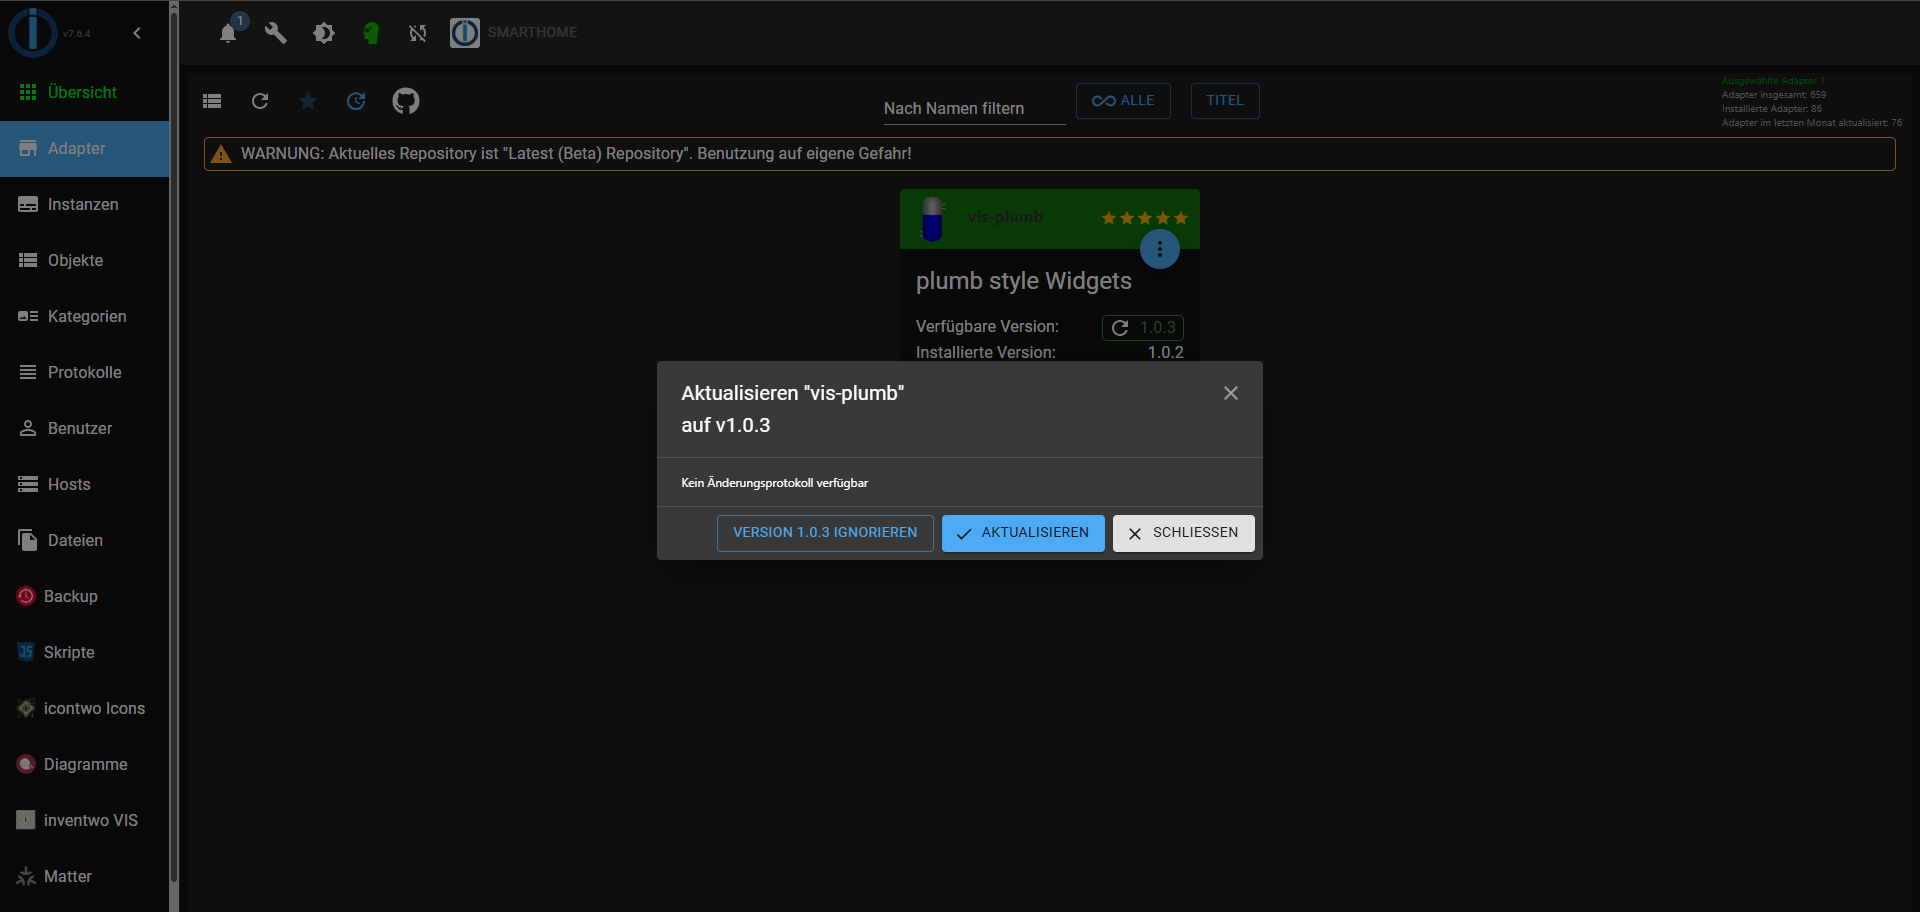
Task: Click "Adapter im letzten Monat aktualisiert: 76"
Action: click(1812, 123)
